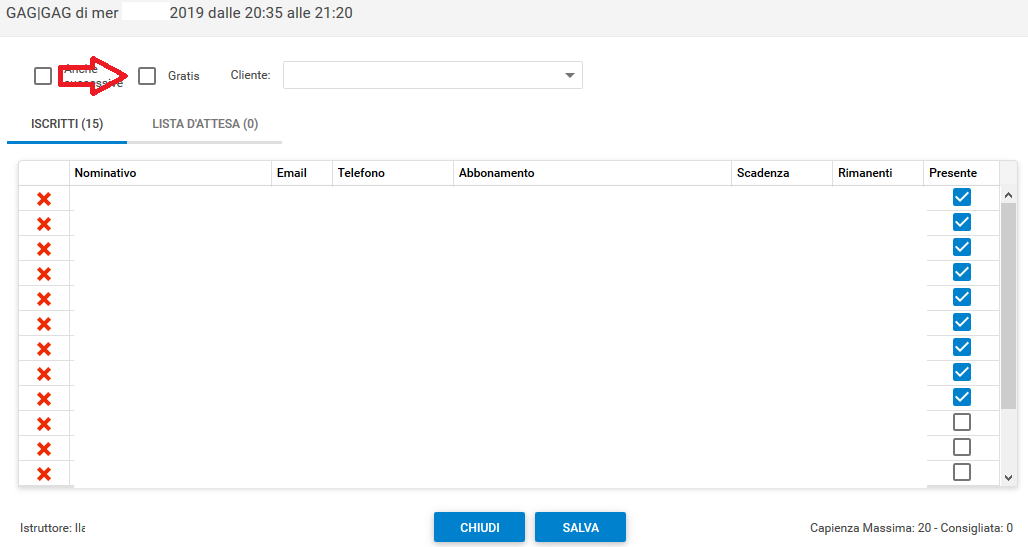Click the red X in the first row
This screenshot has height=547, width=1028.
click(x=44, y=199)
